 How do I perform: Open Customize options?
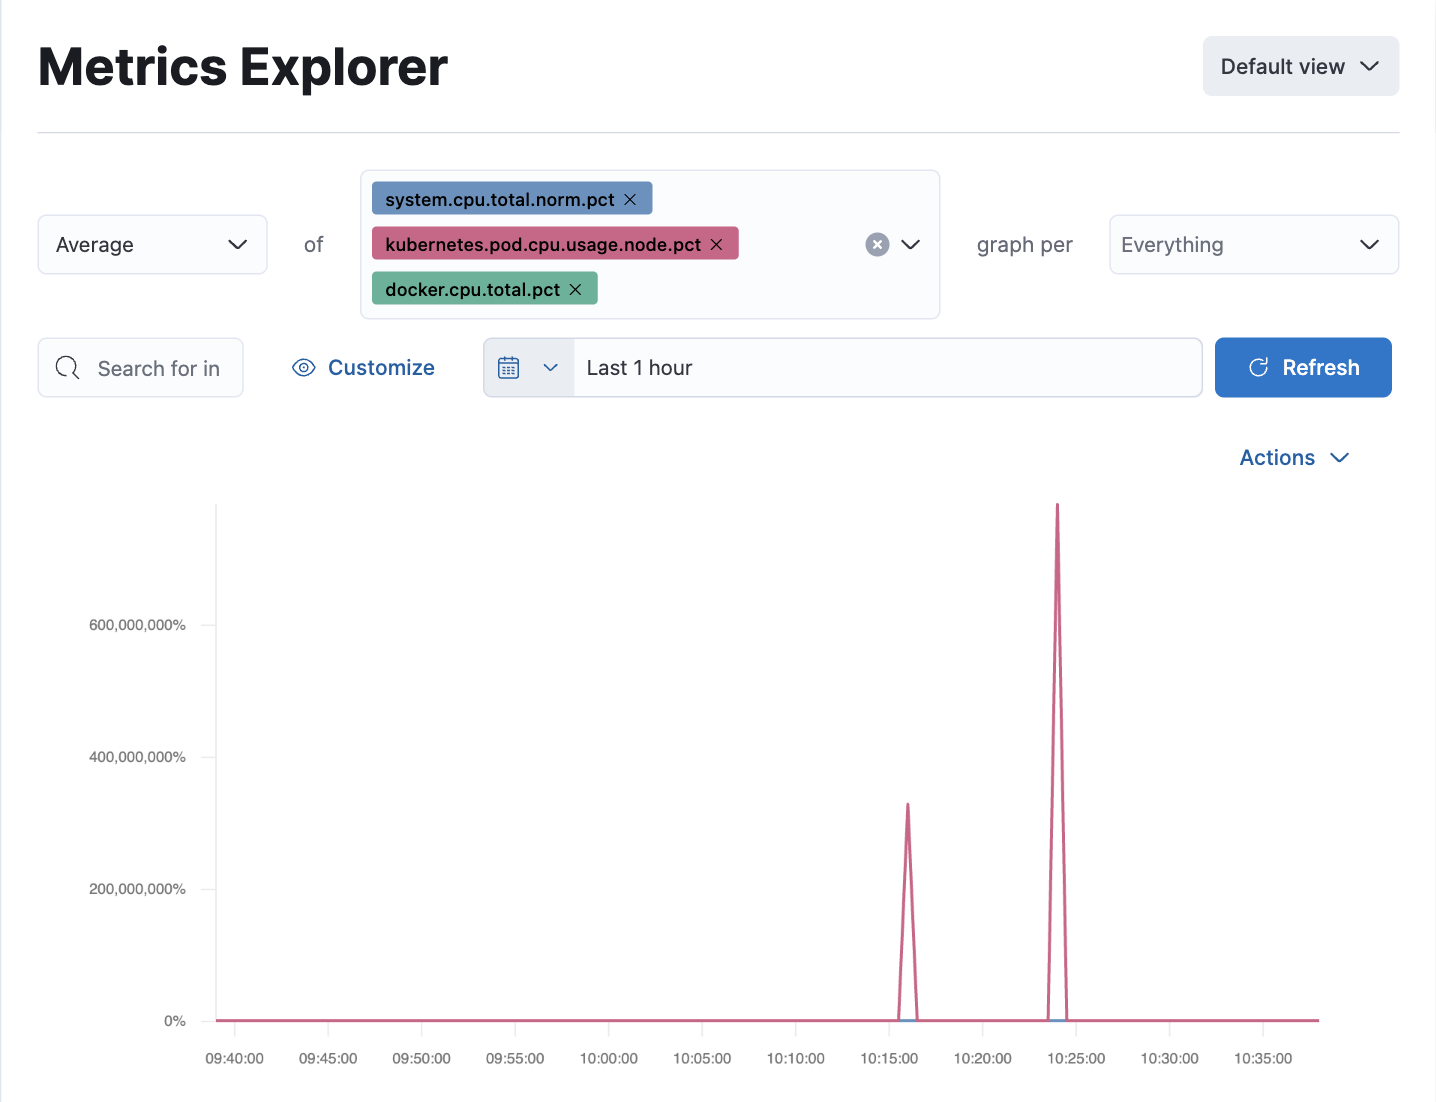tap(363, 368)
